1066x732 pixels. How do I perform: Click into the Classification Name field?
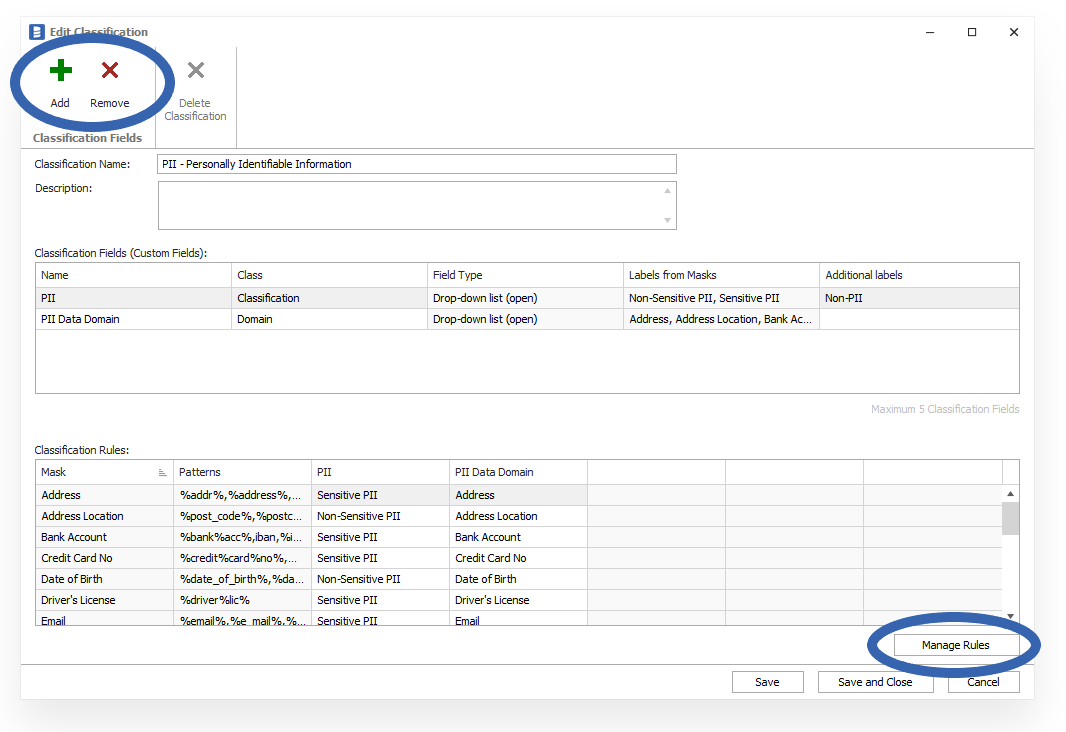[x=416, y=164]
